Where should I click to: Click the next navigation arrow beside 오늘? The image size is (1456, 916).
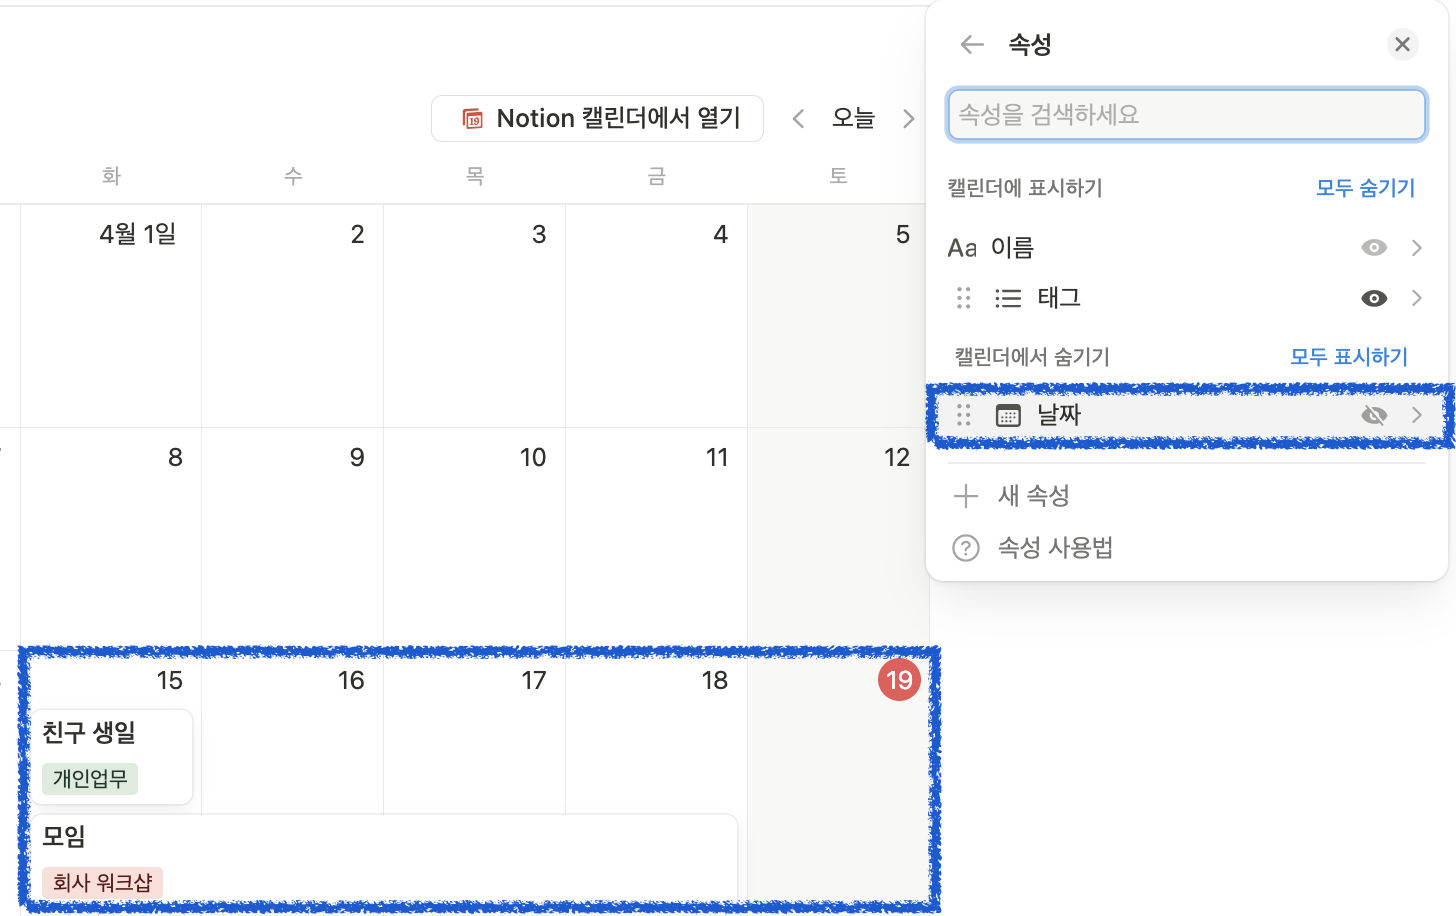tap(908, 118)
